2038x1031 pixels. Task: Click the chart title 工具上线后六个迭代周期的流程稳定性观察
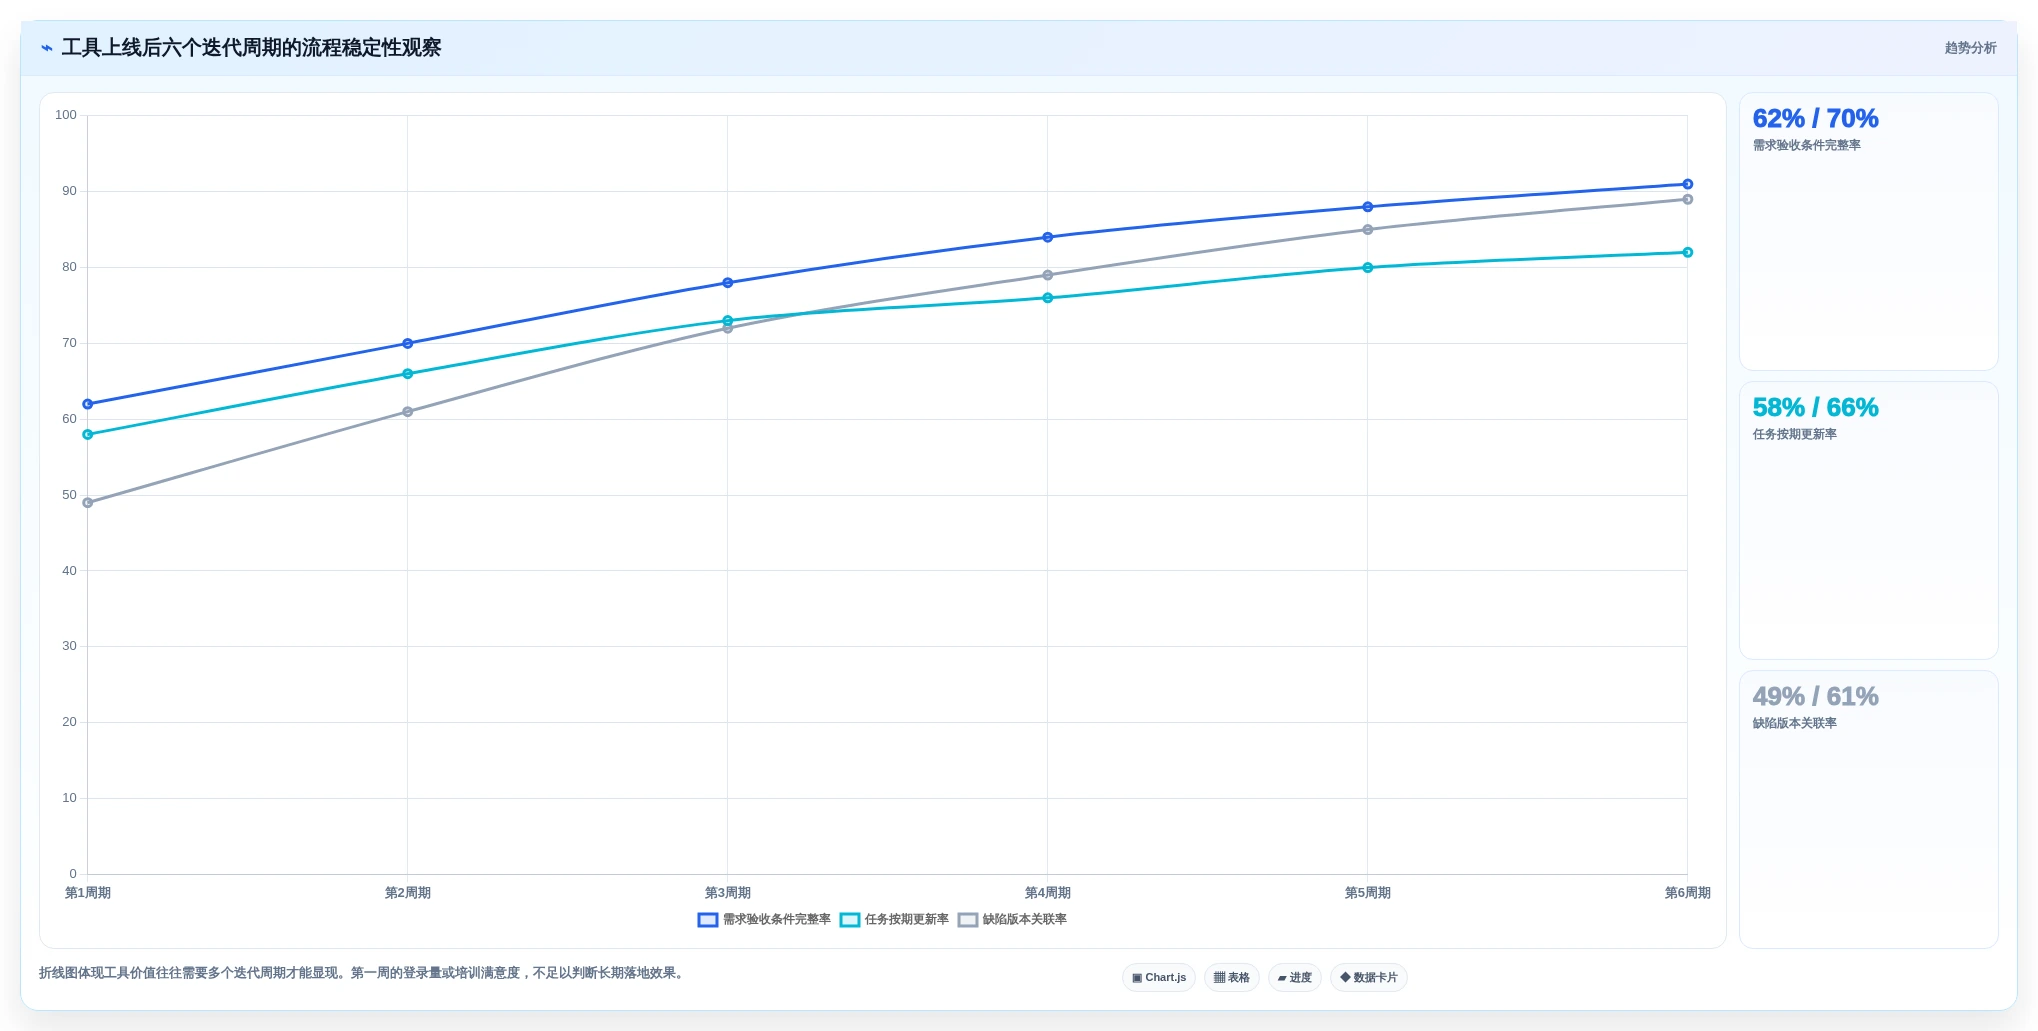(x=252, y=48)
